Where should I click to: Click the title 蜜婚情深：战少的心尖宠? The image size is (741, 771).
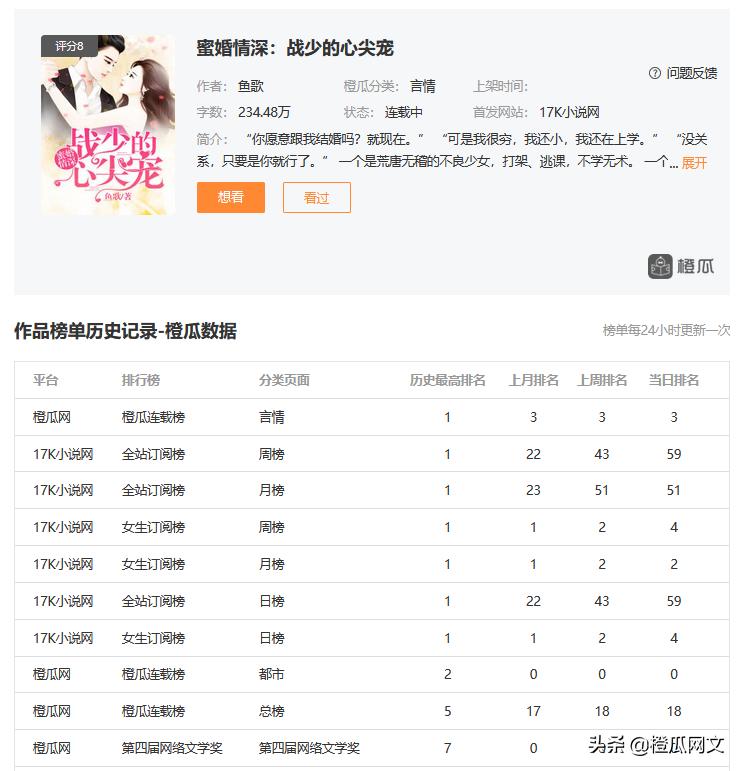[295, 48]
